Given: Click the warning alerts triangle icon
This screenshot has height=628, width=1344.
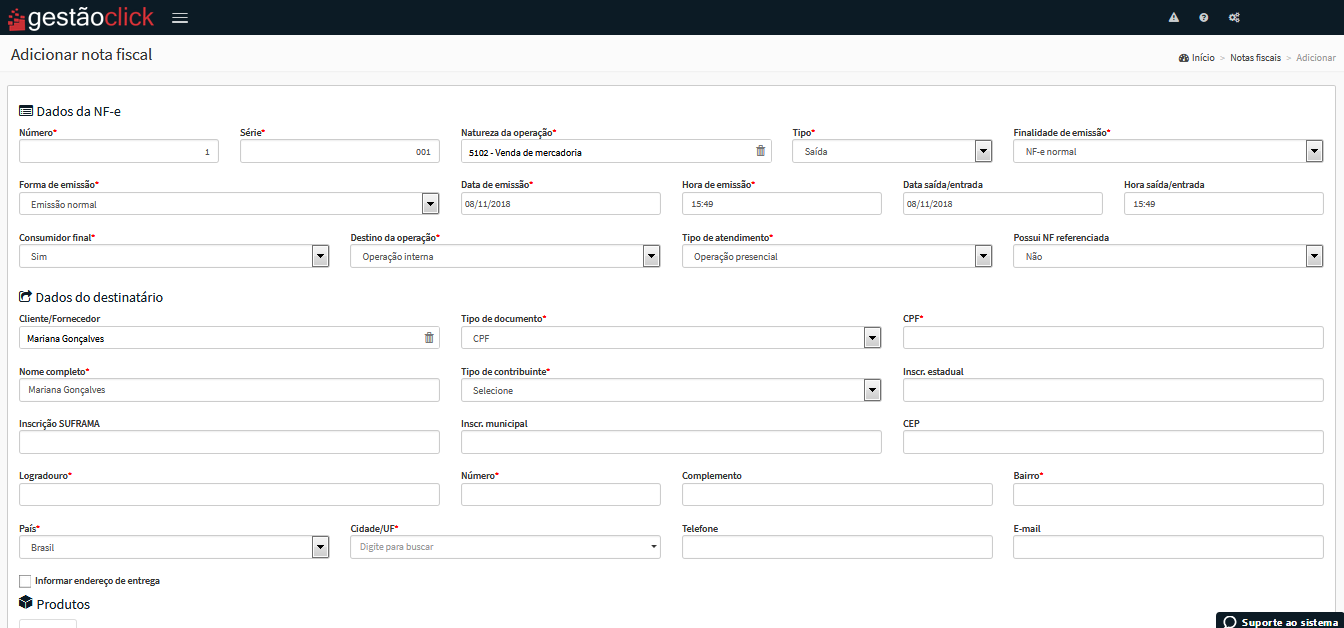Looking at the screenshot, I should 1174,18.
